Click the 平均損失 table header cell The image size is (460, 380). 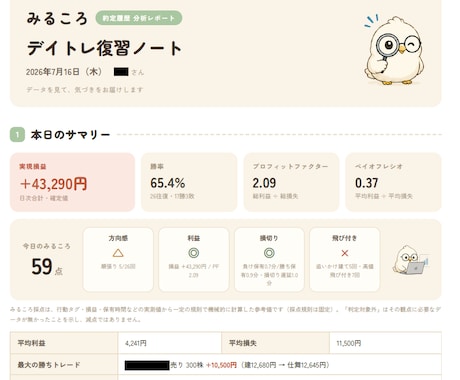(x=275, y=343)
